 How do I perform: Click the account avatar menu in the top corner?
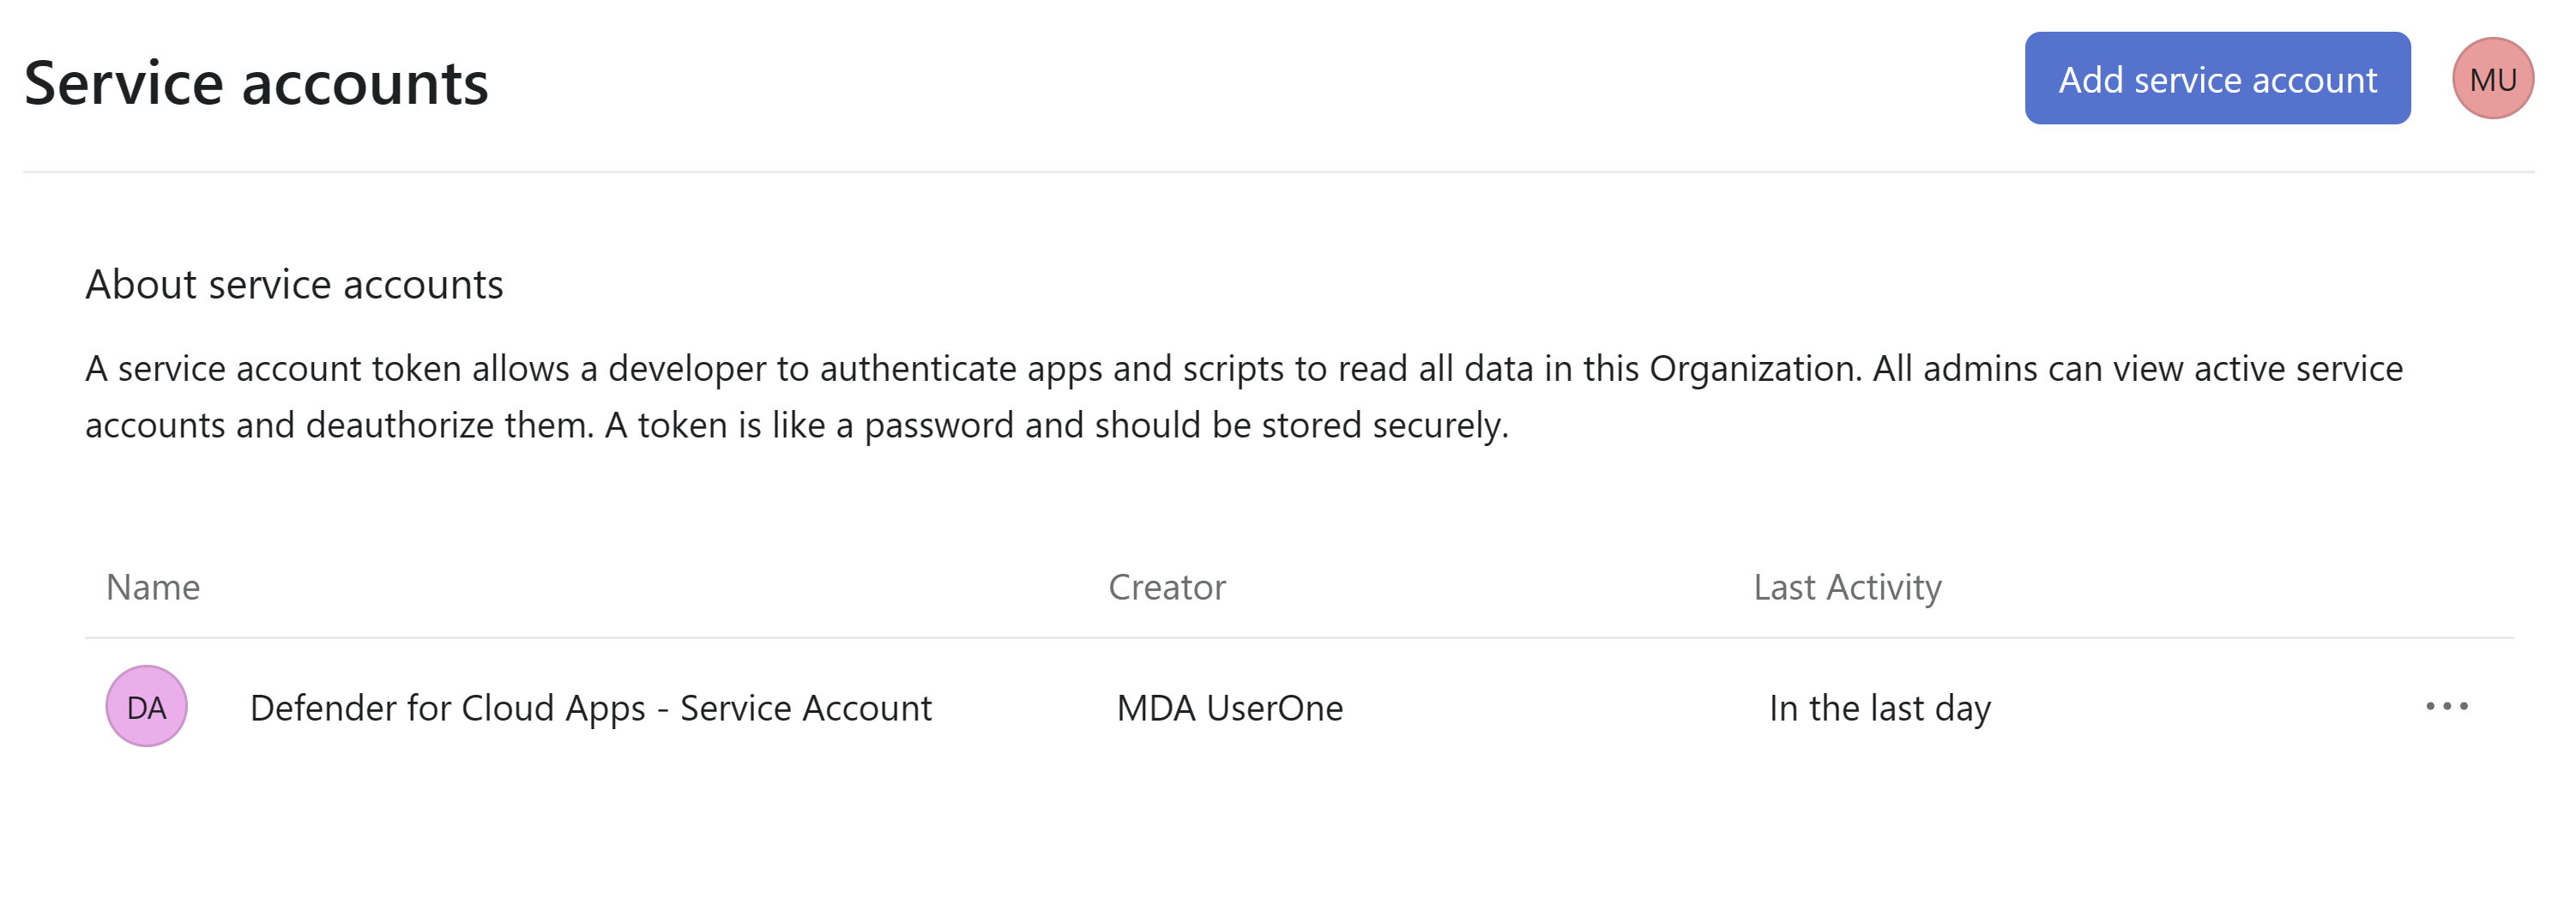(2494, 77)
